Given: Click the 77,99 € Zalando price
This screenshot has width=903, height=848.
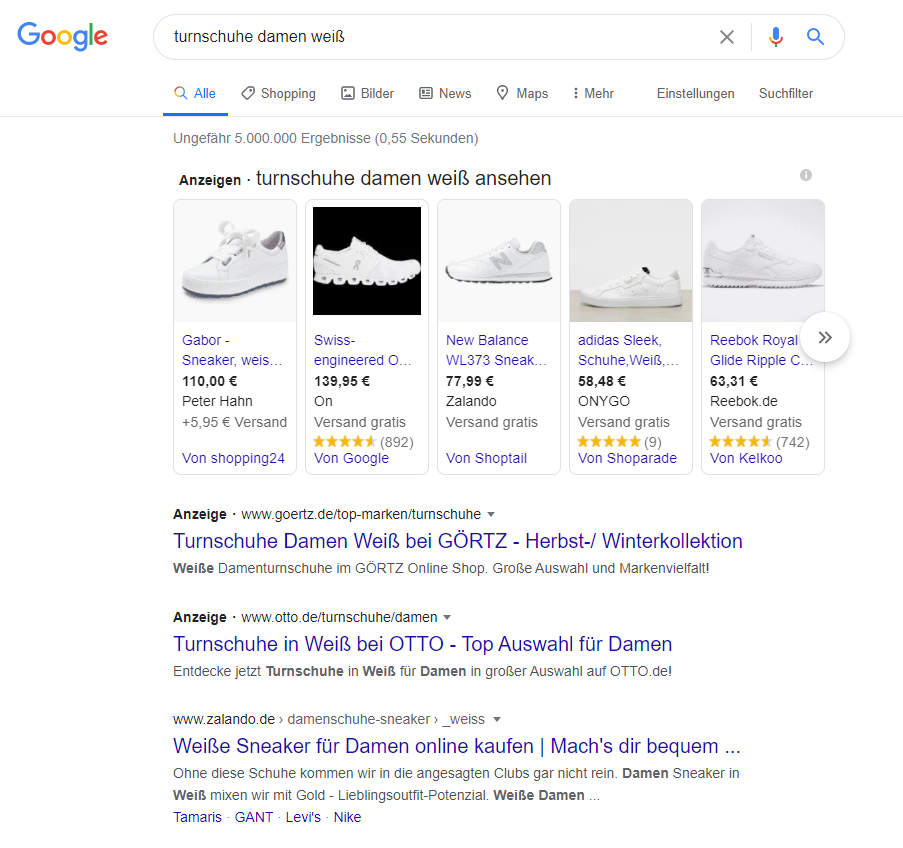Looking at the screenshot, I should [x=470, y=381].
